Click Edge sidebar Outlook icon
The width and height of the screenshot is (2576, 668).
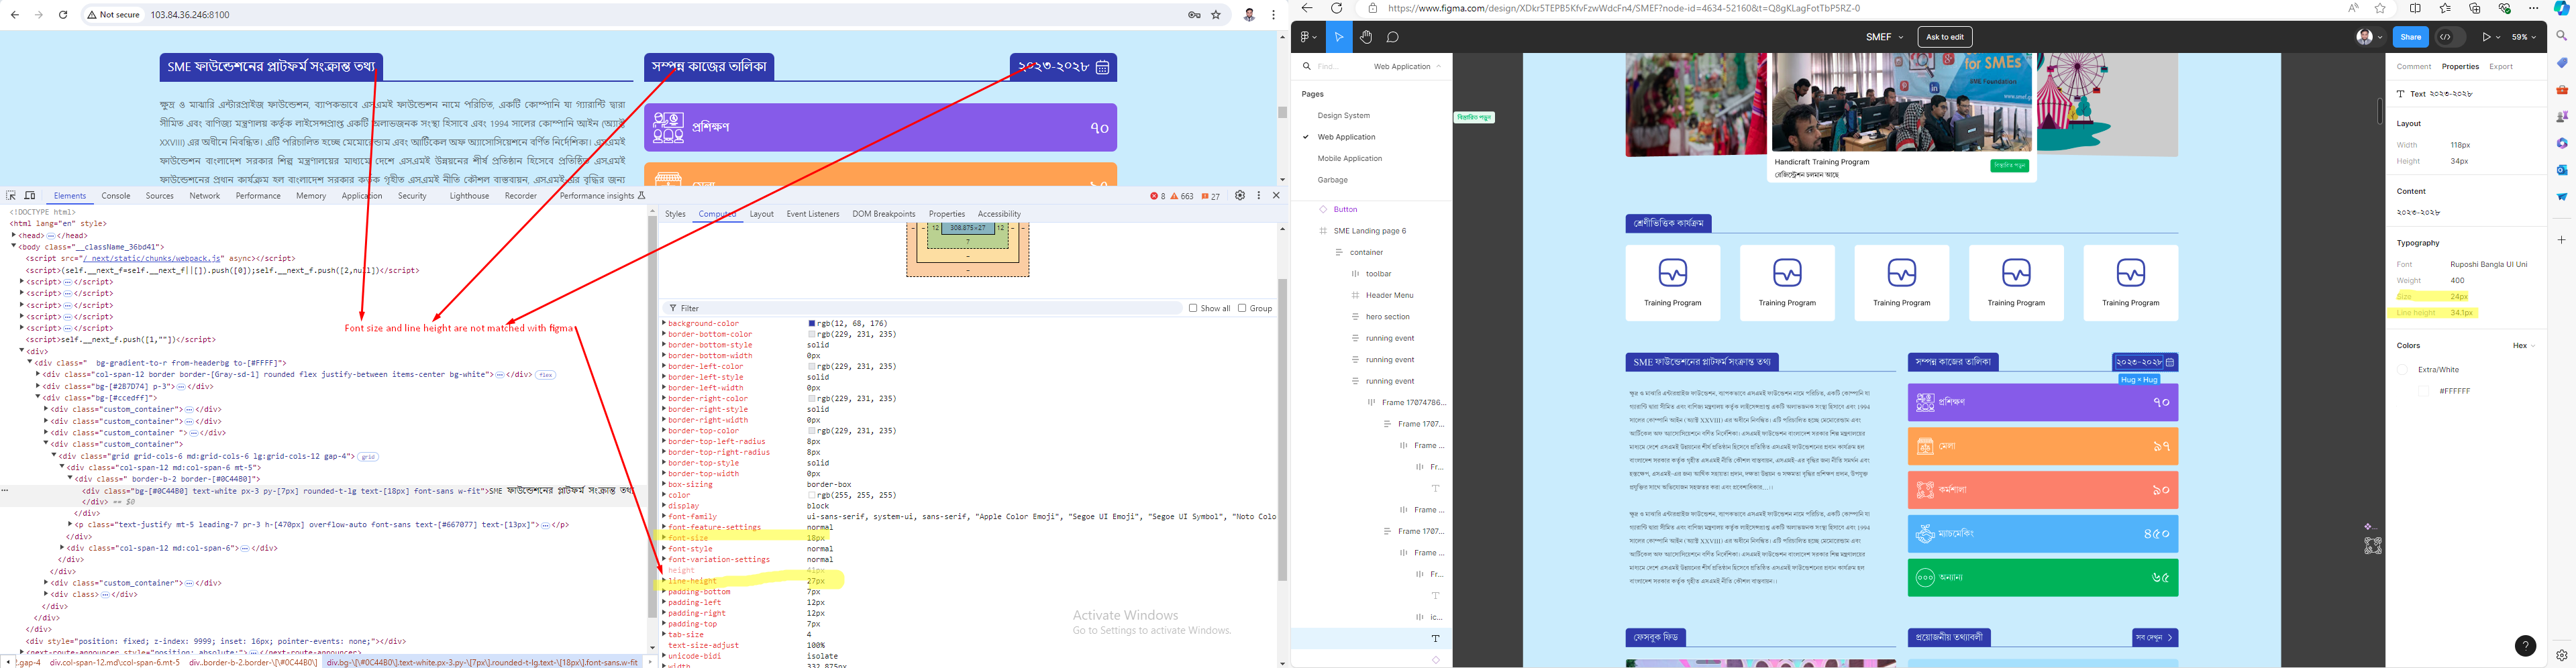click(2562, 170)
